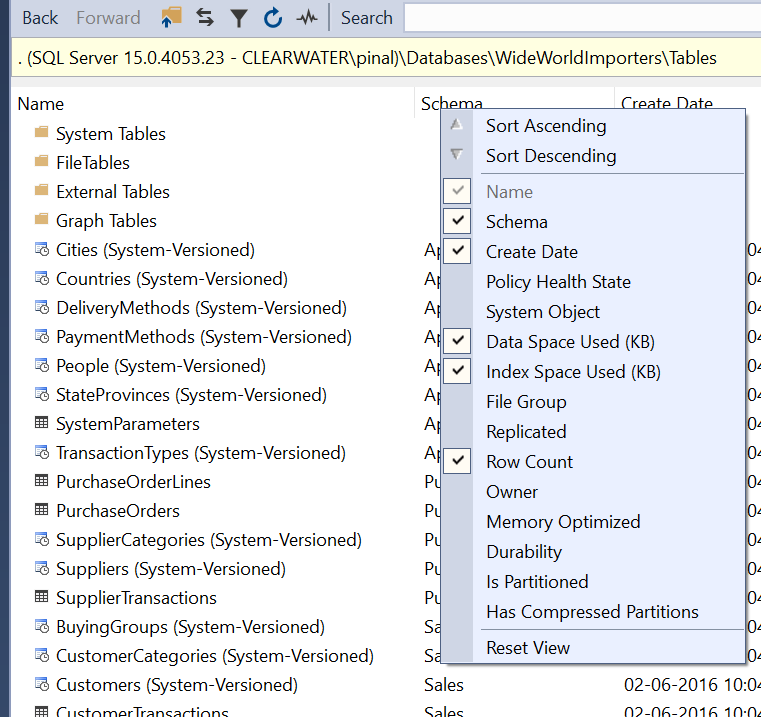Screen dimensions: 761x717
Task: Click the Forward navigation button
Action: point(108,18)
